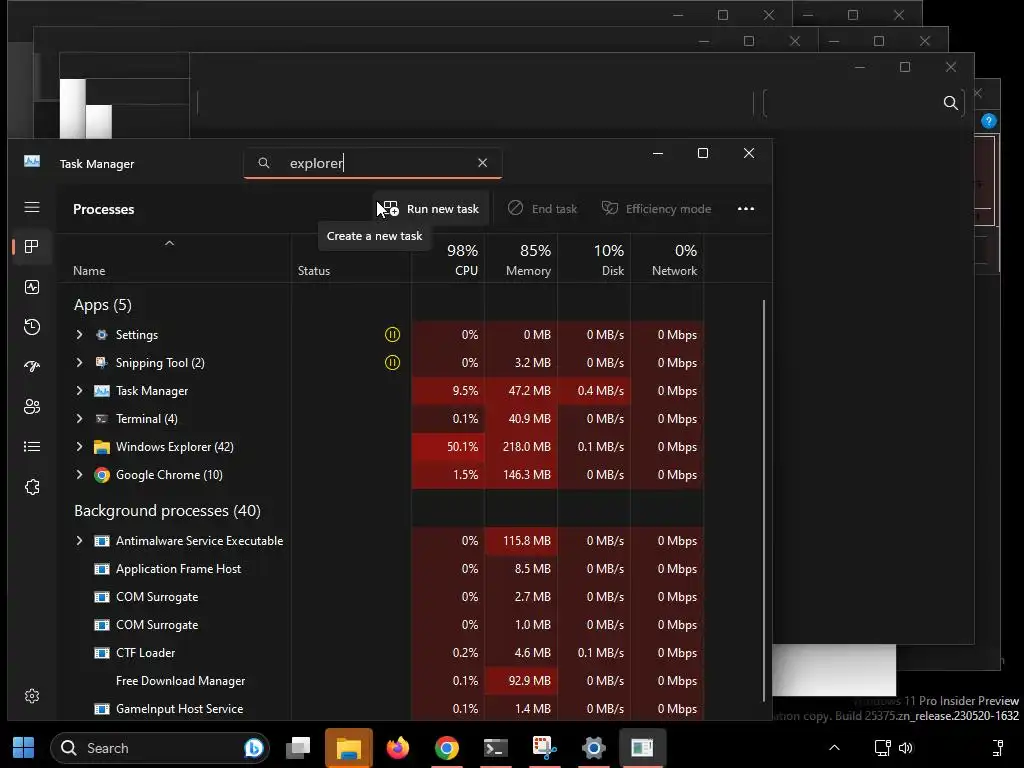Show hidden system tray icons
The width and height of the screenshot is (1024, 768).
pyautogui.click(x=834, y=748)
